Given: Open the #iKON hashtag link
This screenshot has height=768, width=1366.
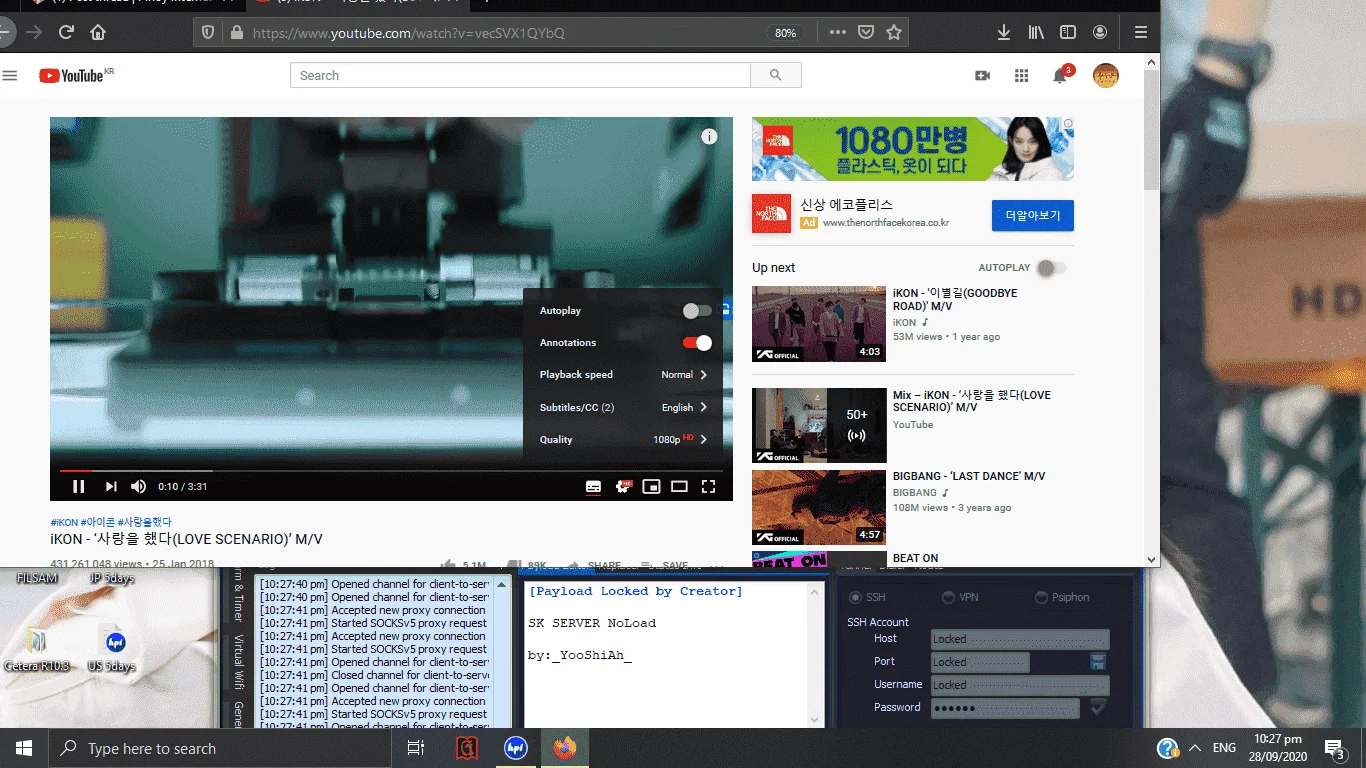Looking at the screenshot, I should [64, 522].
